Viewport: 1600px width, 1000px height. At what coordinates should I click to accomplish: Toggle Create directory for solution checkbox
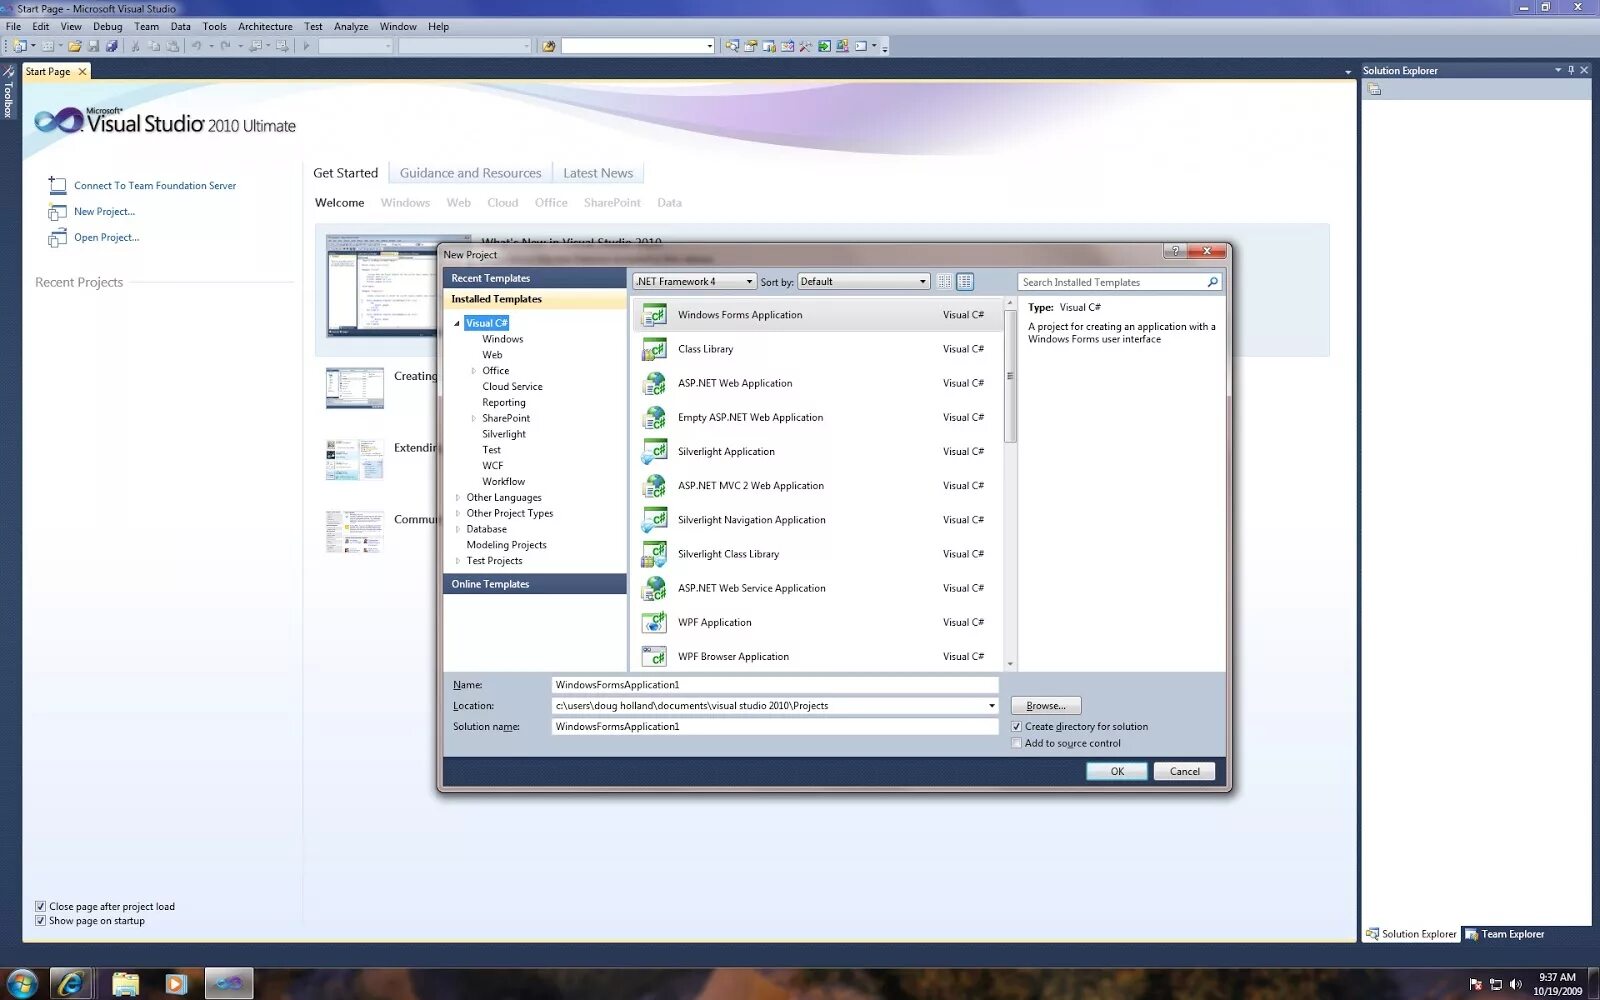[1017, 727]
